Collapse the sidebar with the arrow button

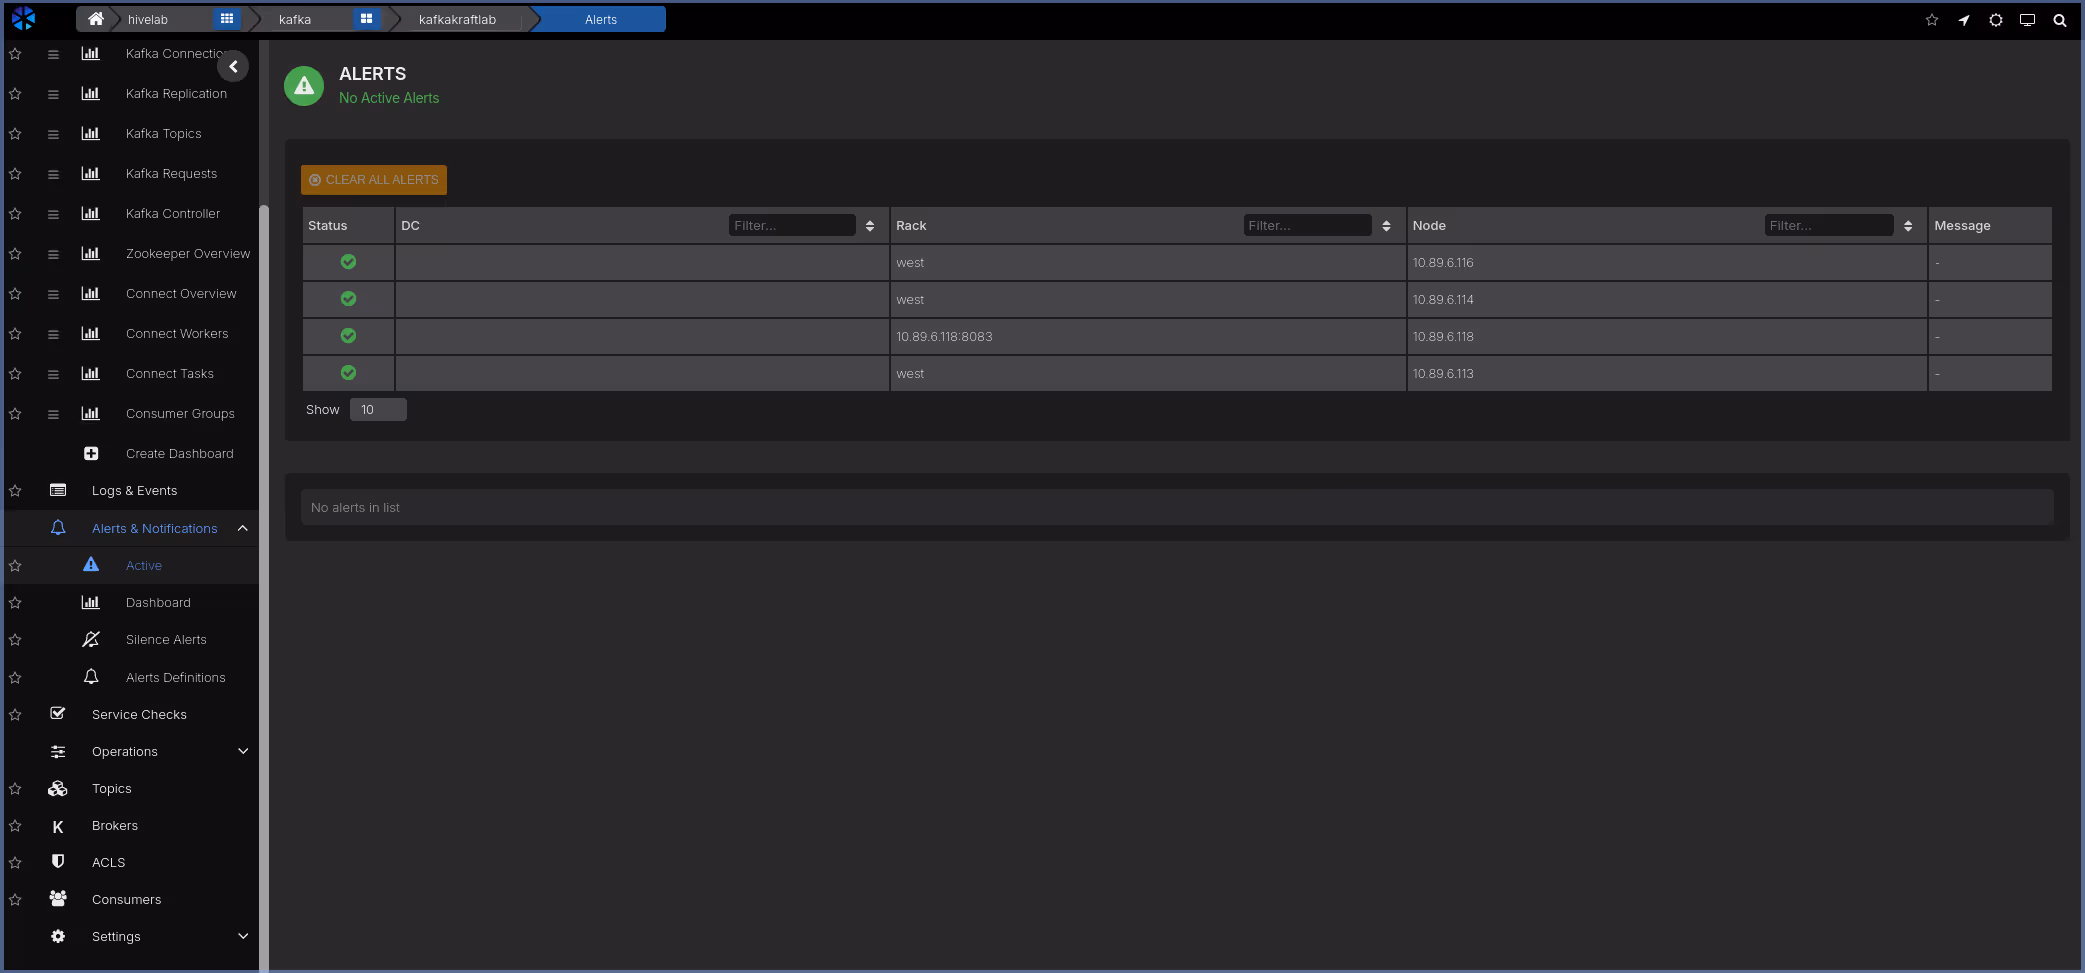[233, 67]
